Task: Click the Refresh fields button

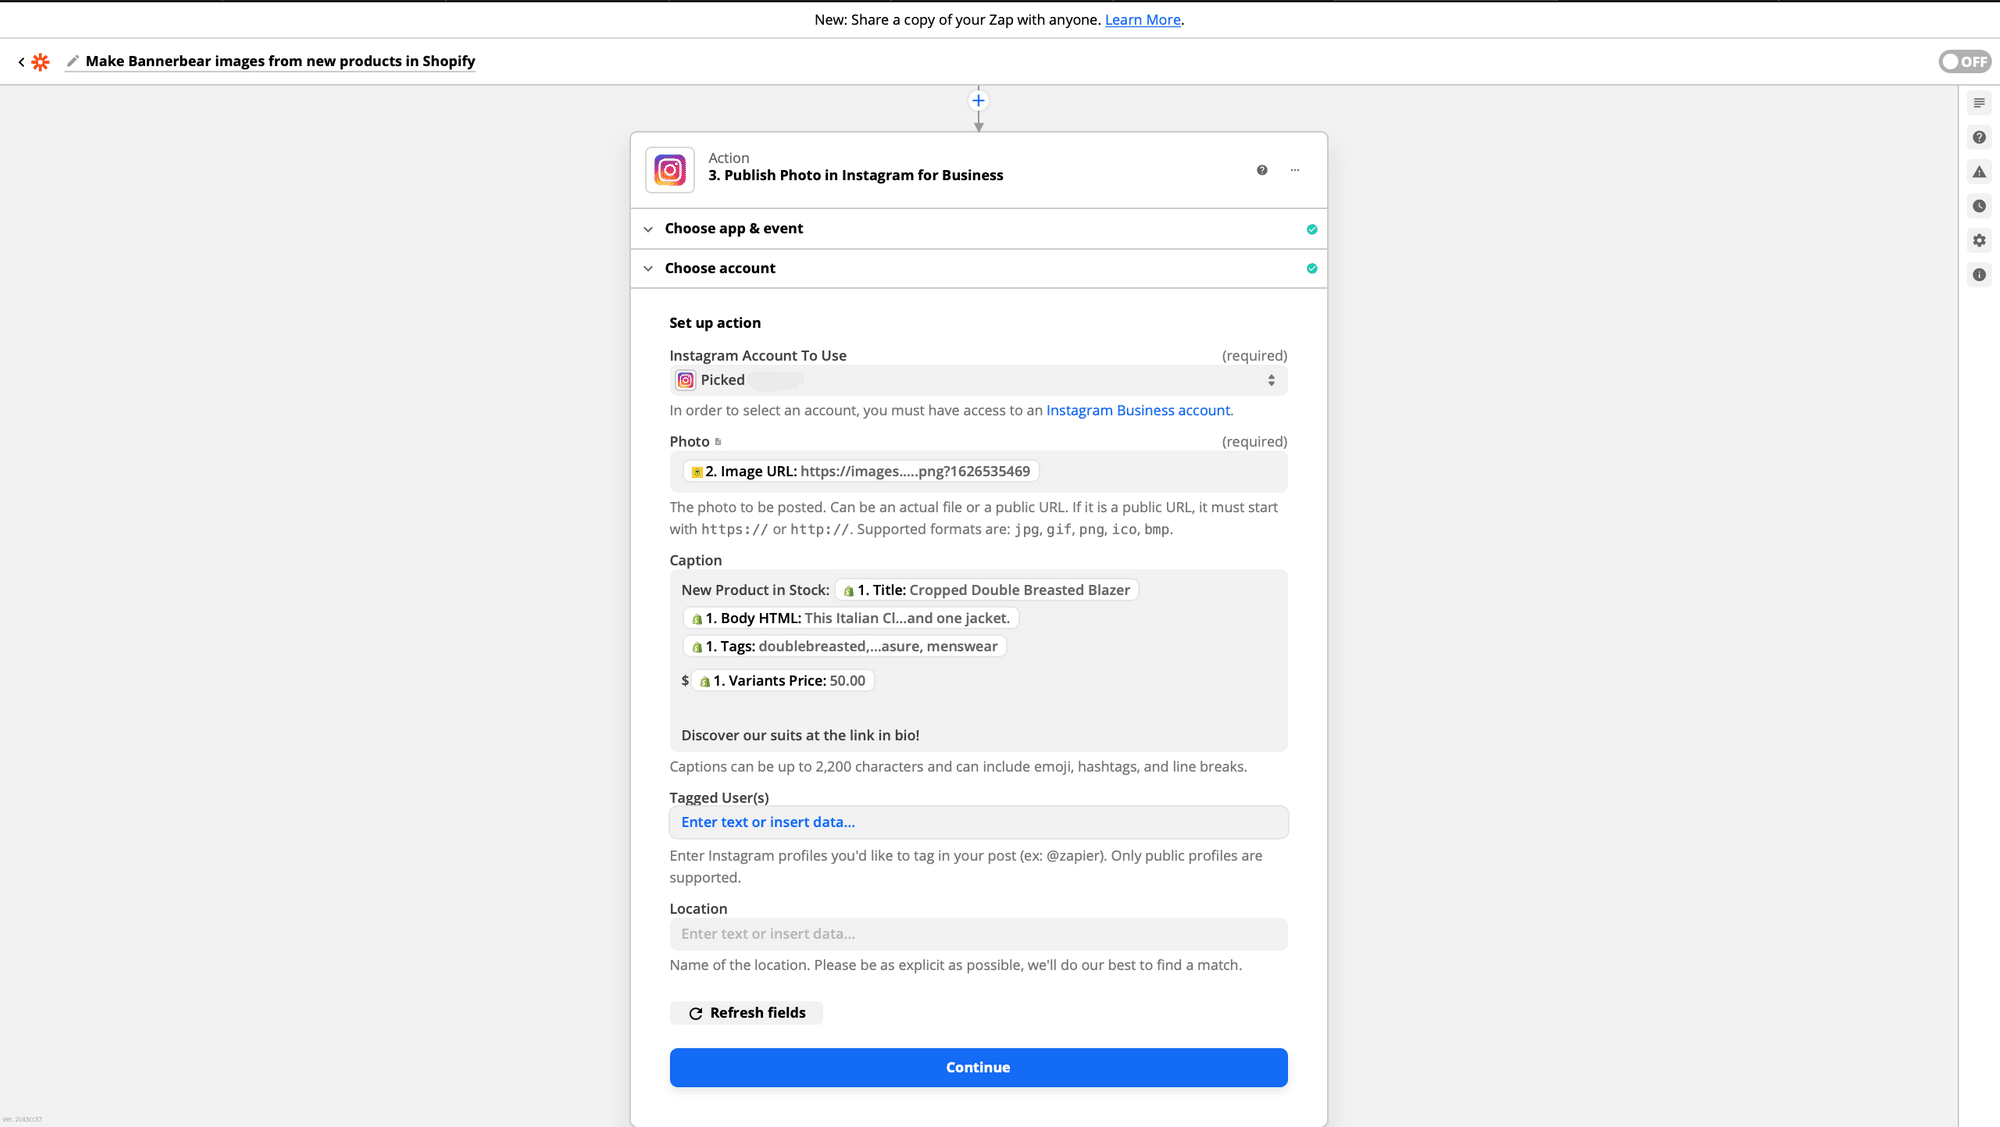Action: click(x=746, y=1013)
